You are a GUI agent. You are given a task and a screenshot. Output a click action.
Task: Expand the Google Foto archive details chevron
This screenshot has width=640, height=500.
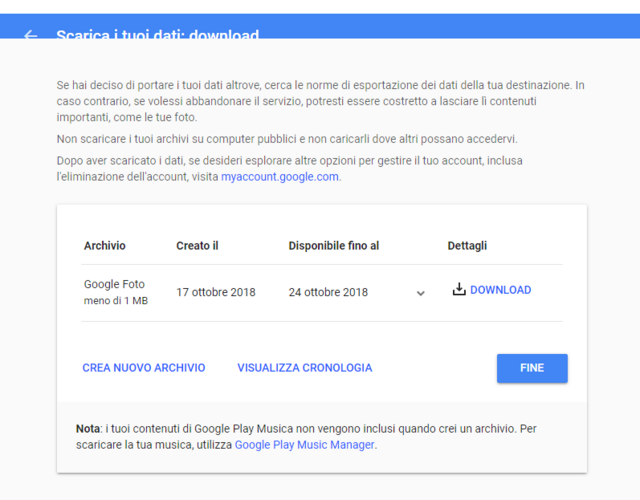420,293
